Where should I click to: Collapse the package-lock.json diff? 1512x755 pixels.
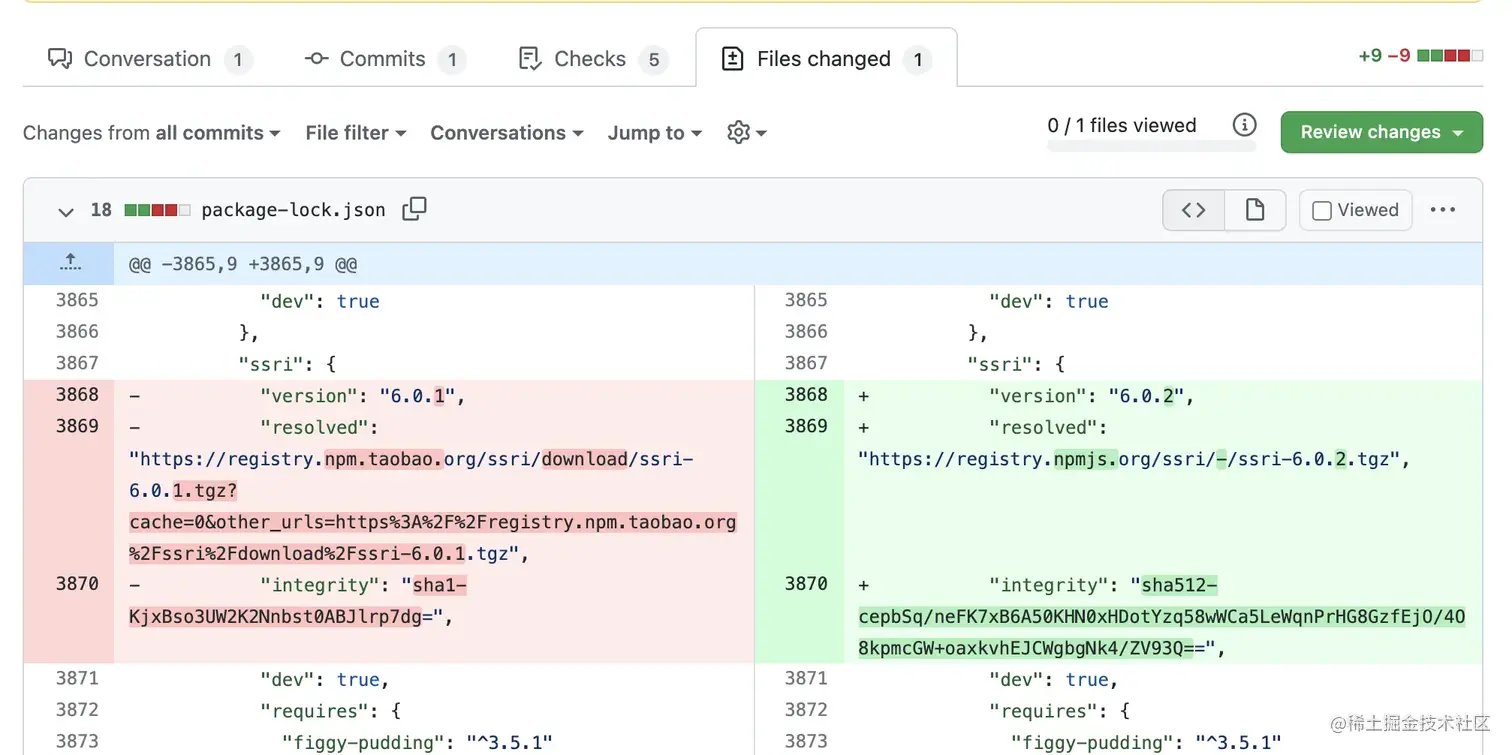pyautogui.click(x=65, y=211)
